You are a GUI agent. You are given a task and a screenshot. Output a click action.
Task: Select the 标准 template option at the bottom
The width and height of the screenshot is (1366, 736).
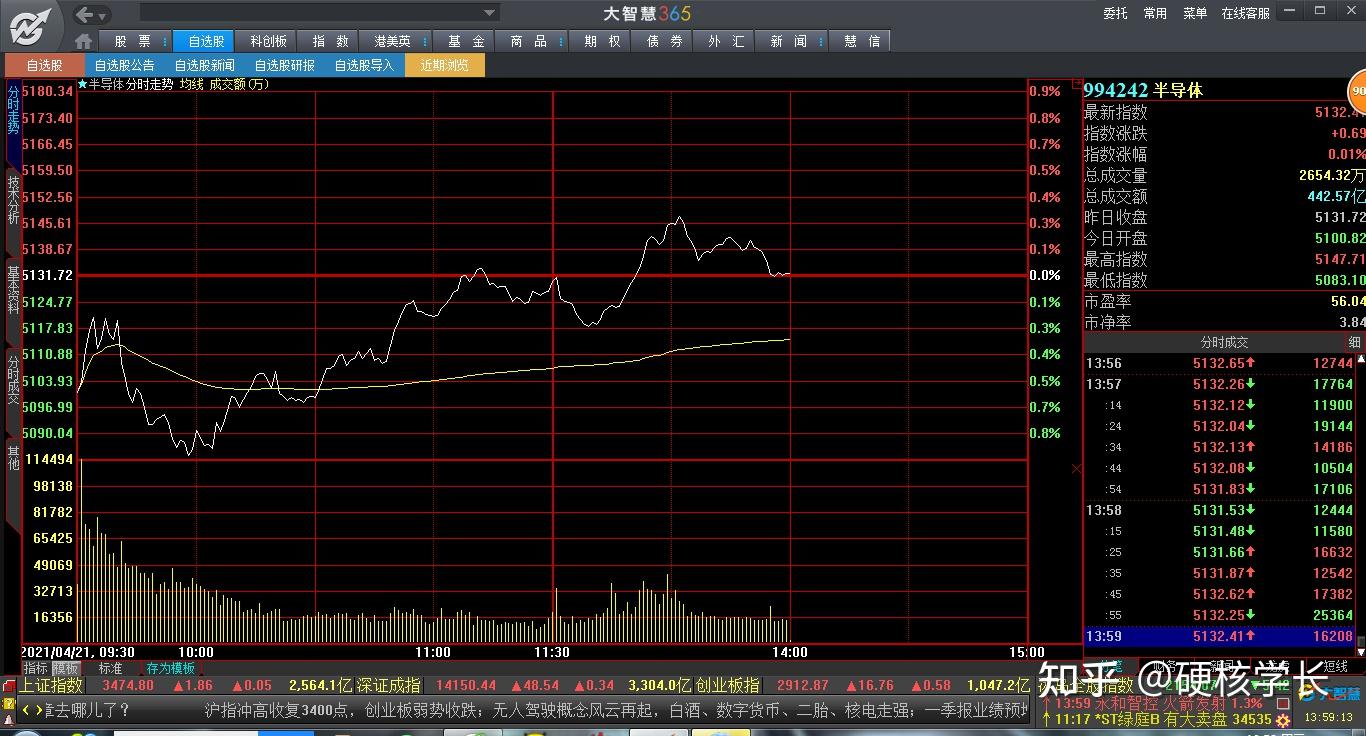tap(110, 667)
